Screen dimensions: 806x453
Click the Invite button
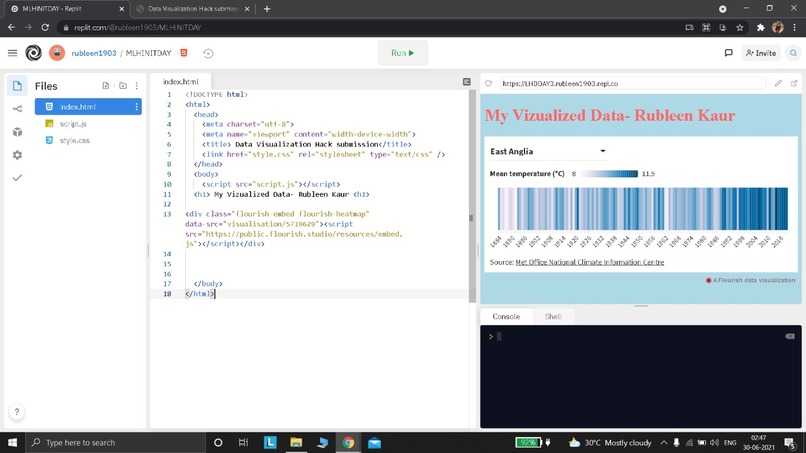[761, 53]
